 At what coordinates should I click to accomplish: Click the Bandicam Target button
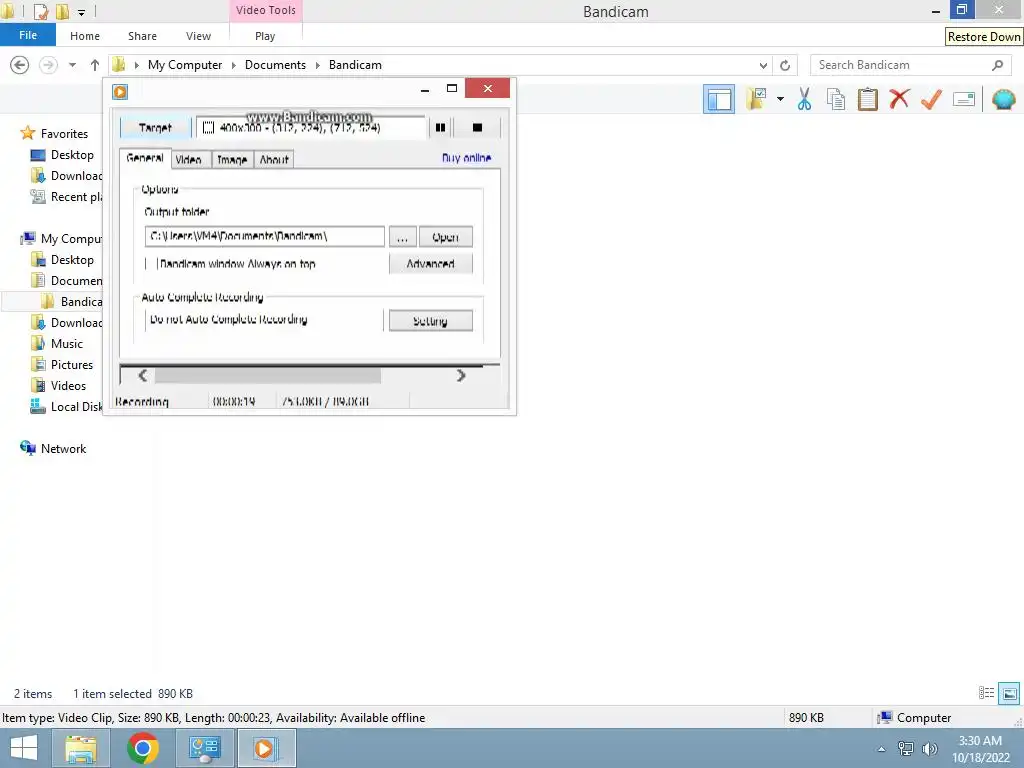click(x=155, y=127)
